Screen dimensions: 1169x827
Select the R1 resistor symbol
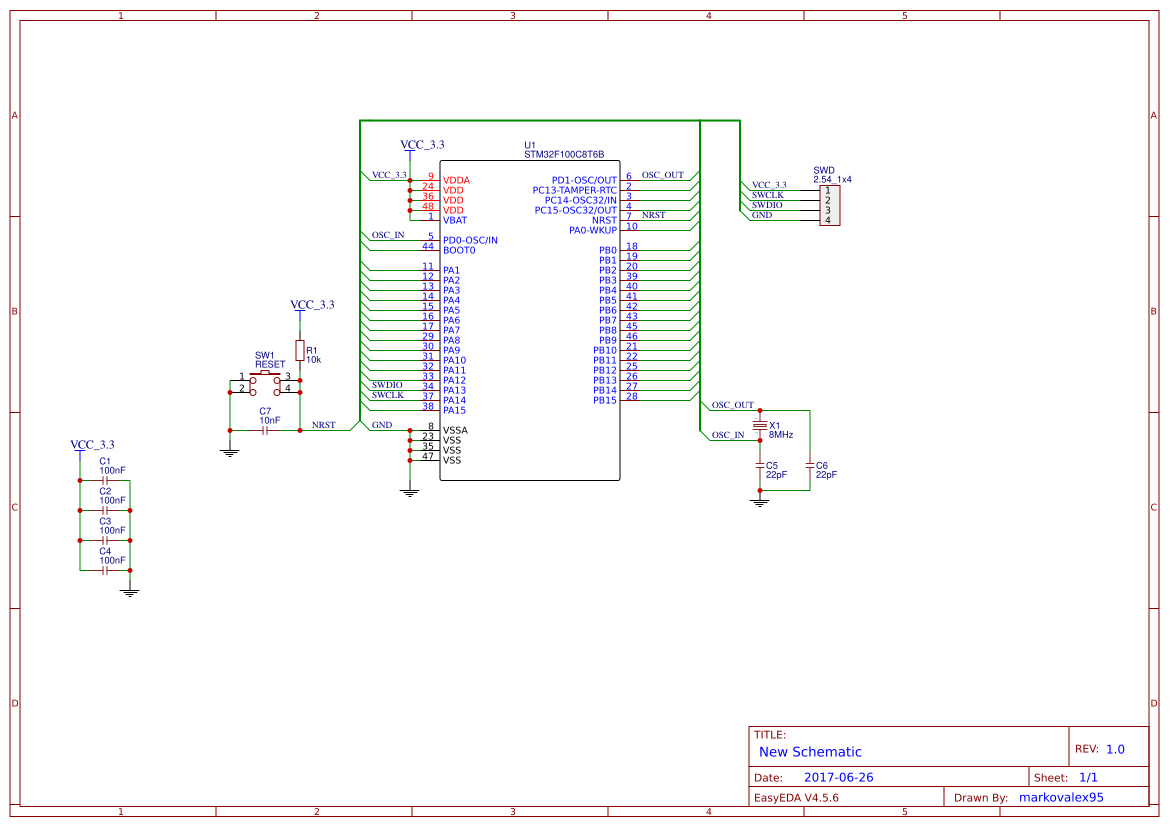click(x=300, y=350)
